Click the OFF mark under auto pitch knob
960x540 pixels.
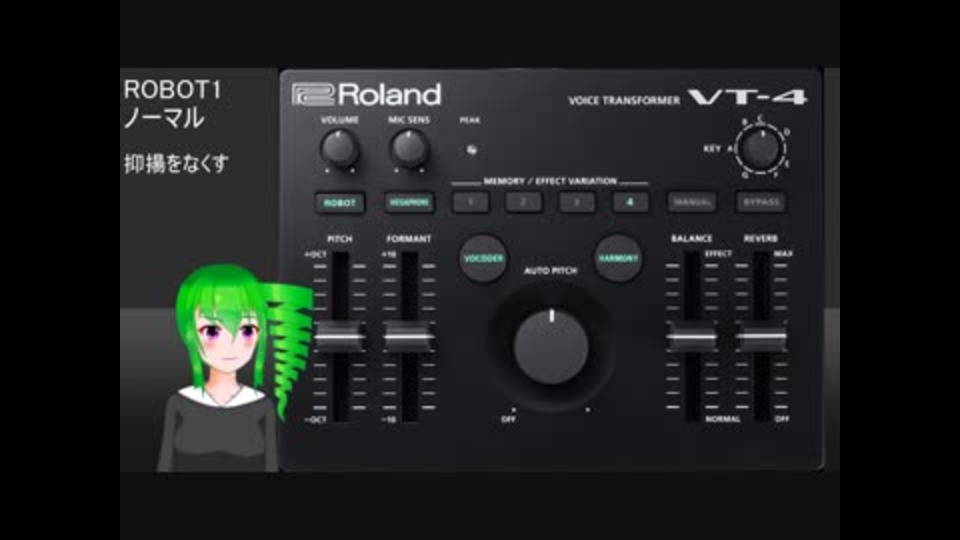[509, 419]
